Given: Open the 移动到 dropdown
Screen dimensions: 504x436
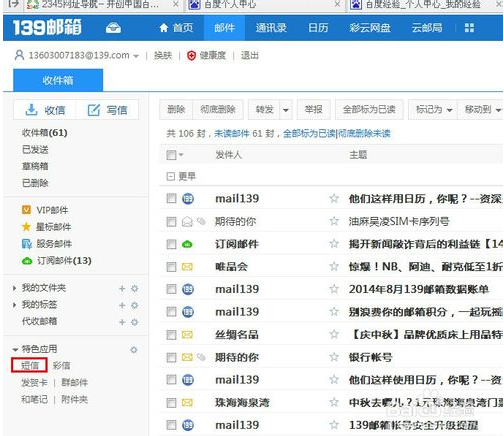Looking at the screenshot, I should pyautogui.click(x=482, y=109).
